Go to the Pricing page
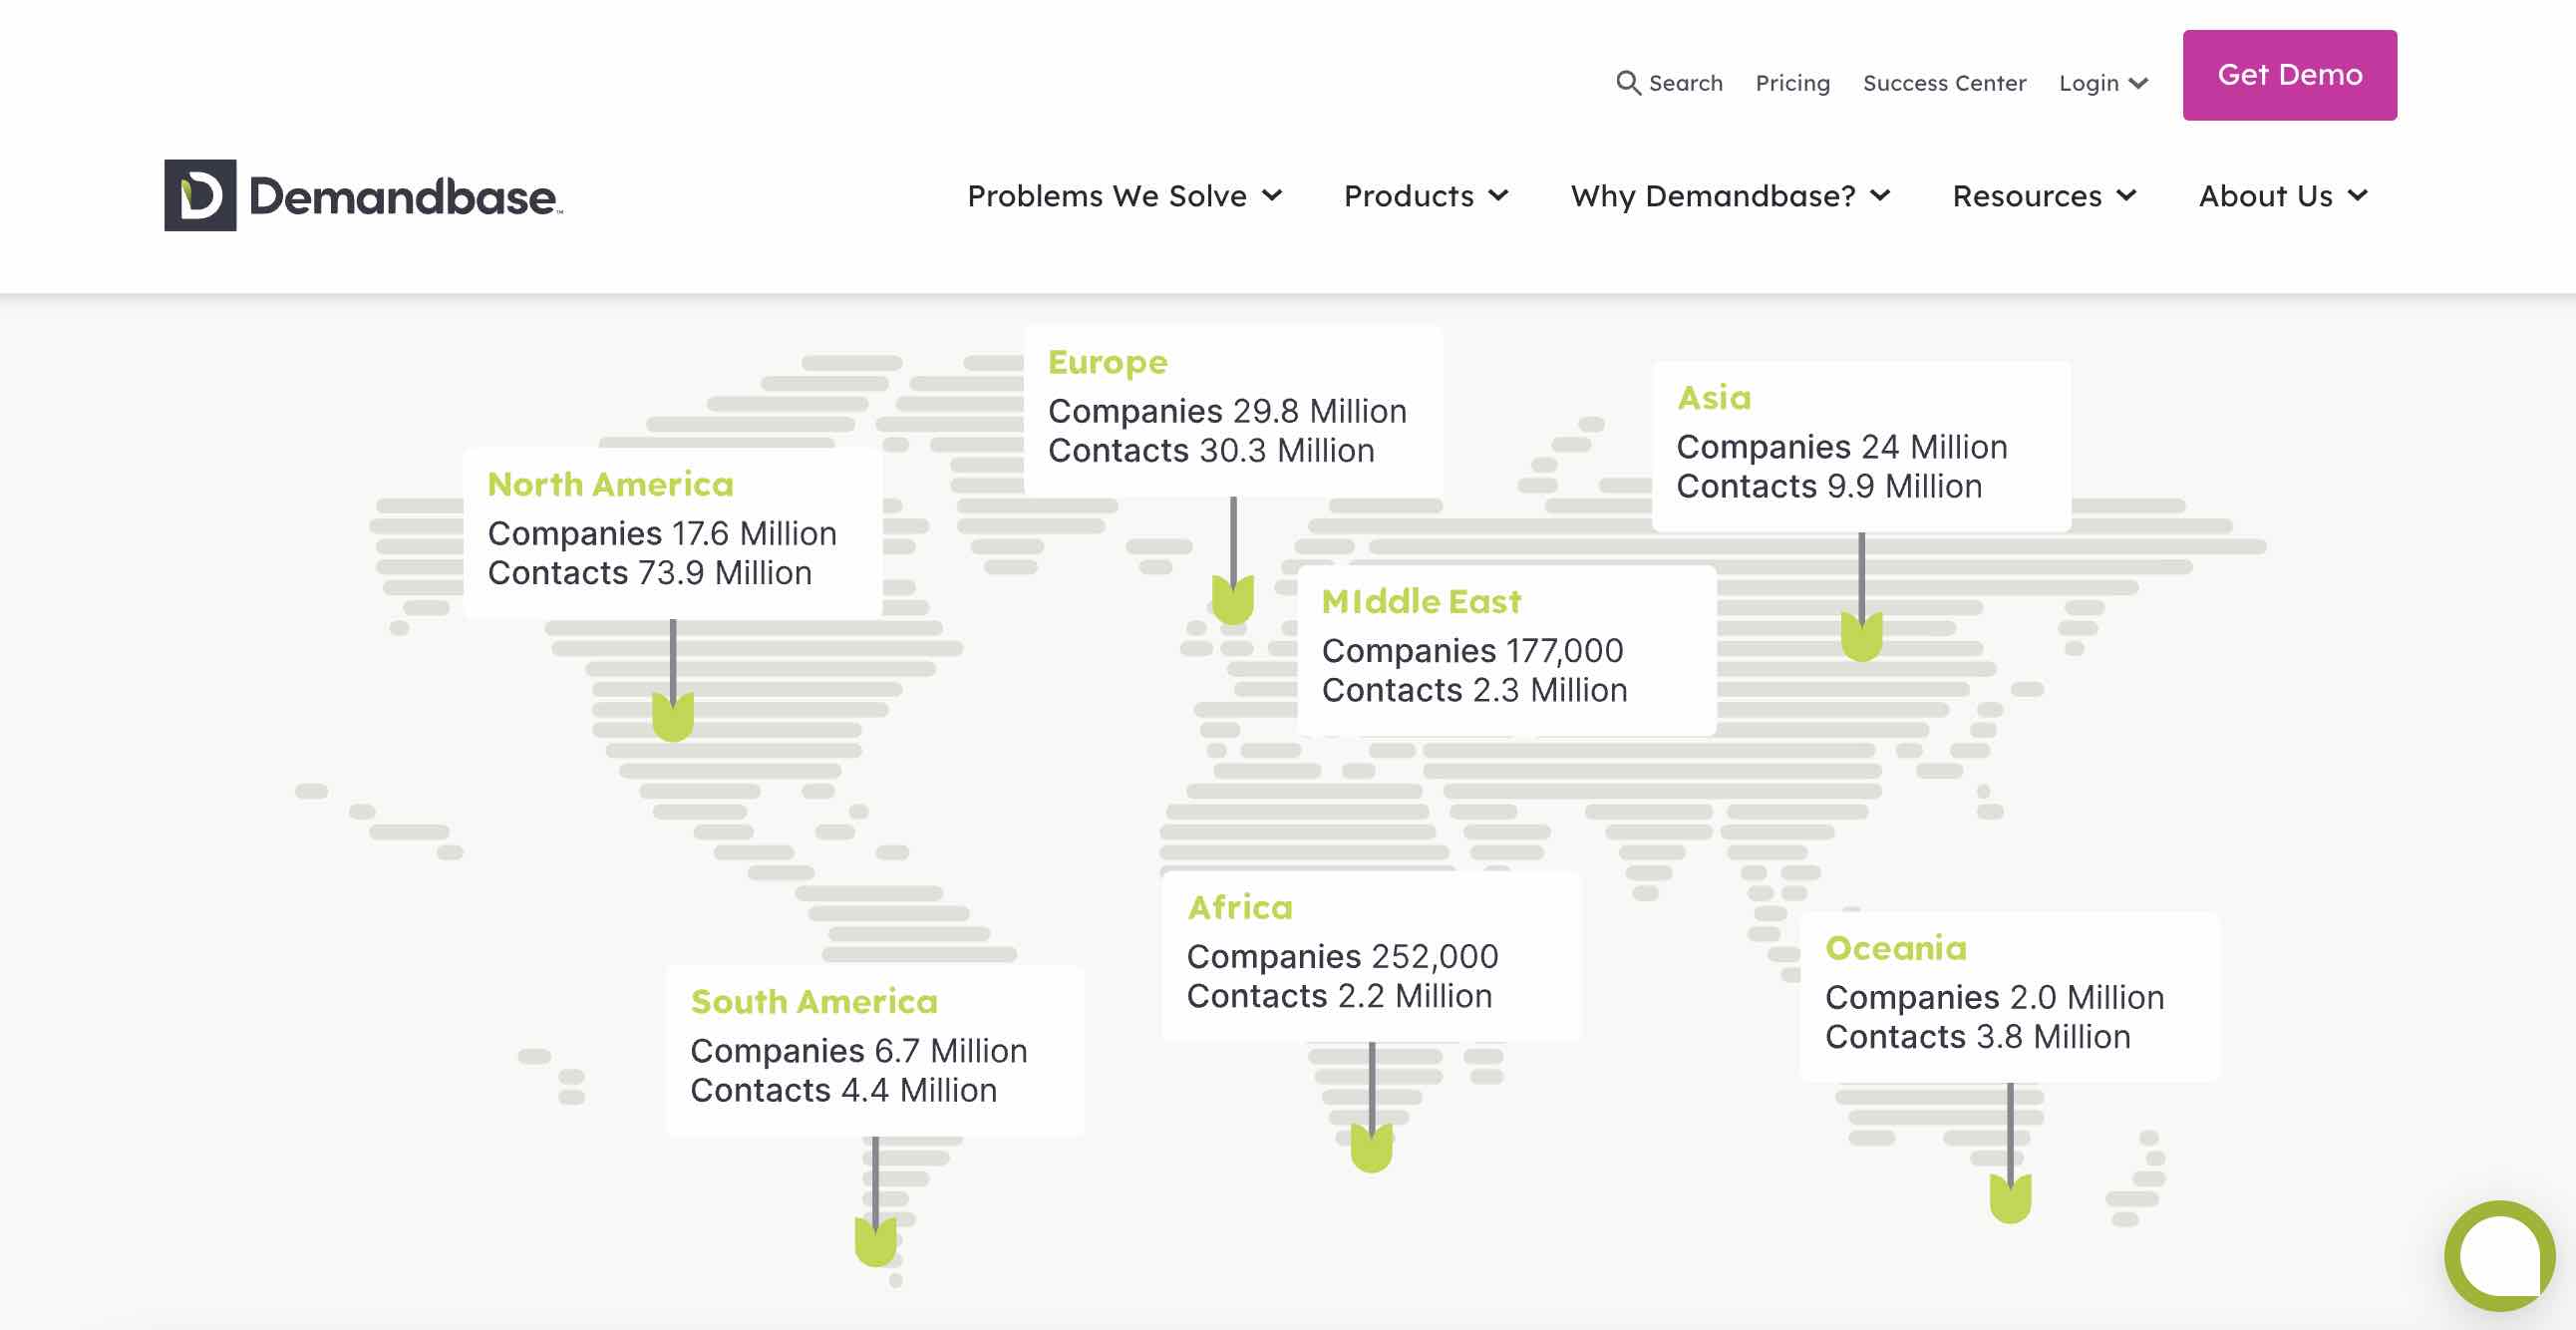 (1792, 83)
